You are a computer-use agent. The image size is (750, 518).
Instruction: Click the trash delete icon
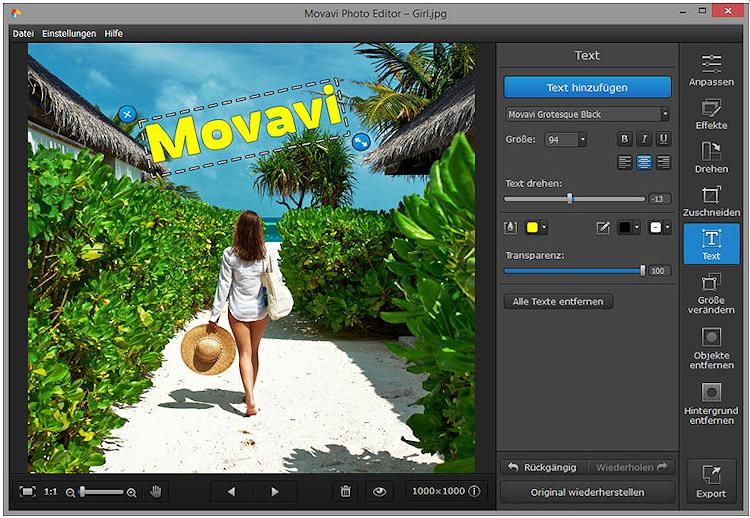(x=345, y=491)
